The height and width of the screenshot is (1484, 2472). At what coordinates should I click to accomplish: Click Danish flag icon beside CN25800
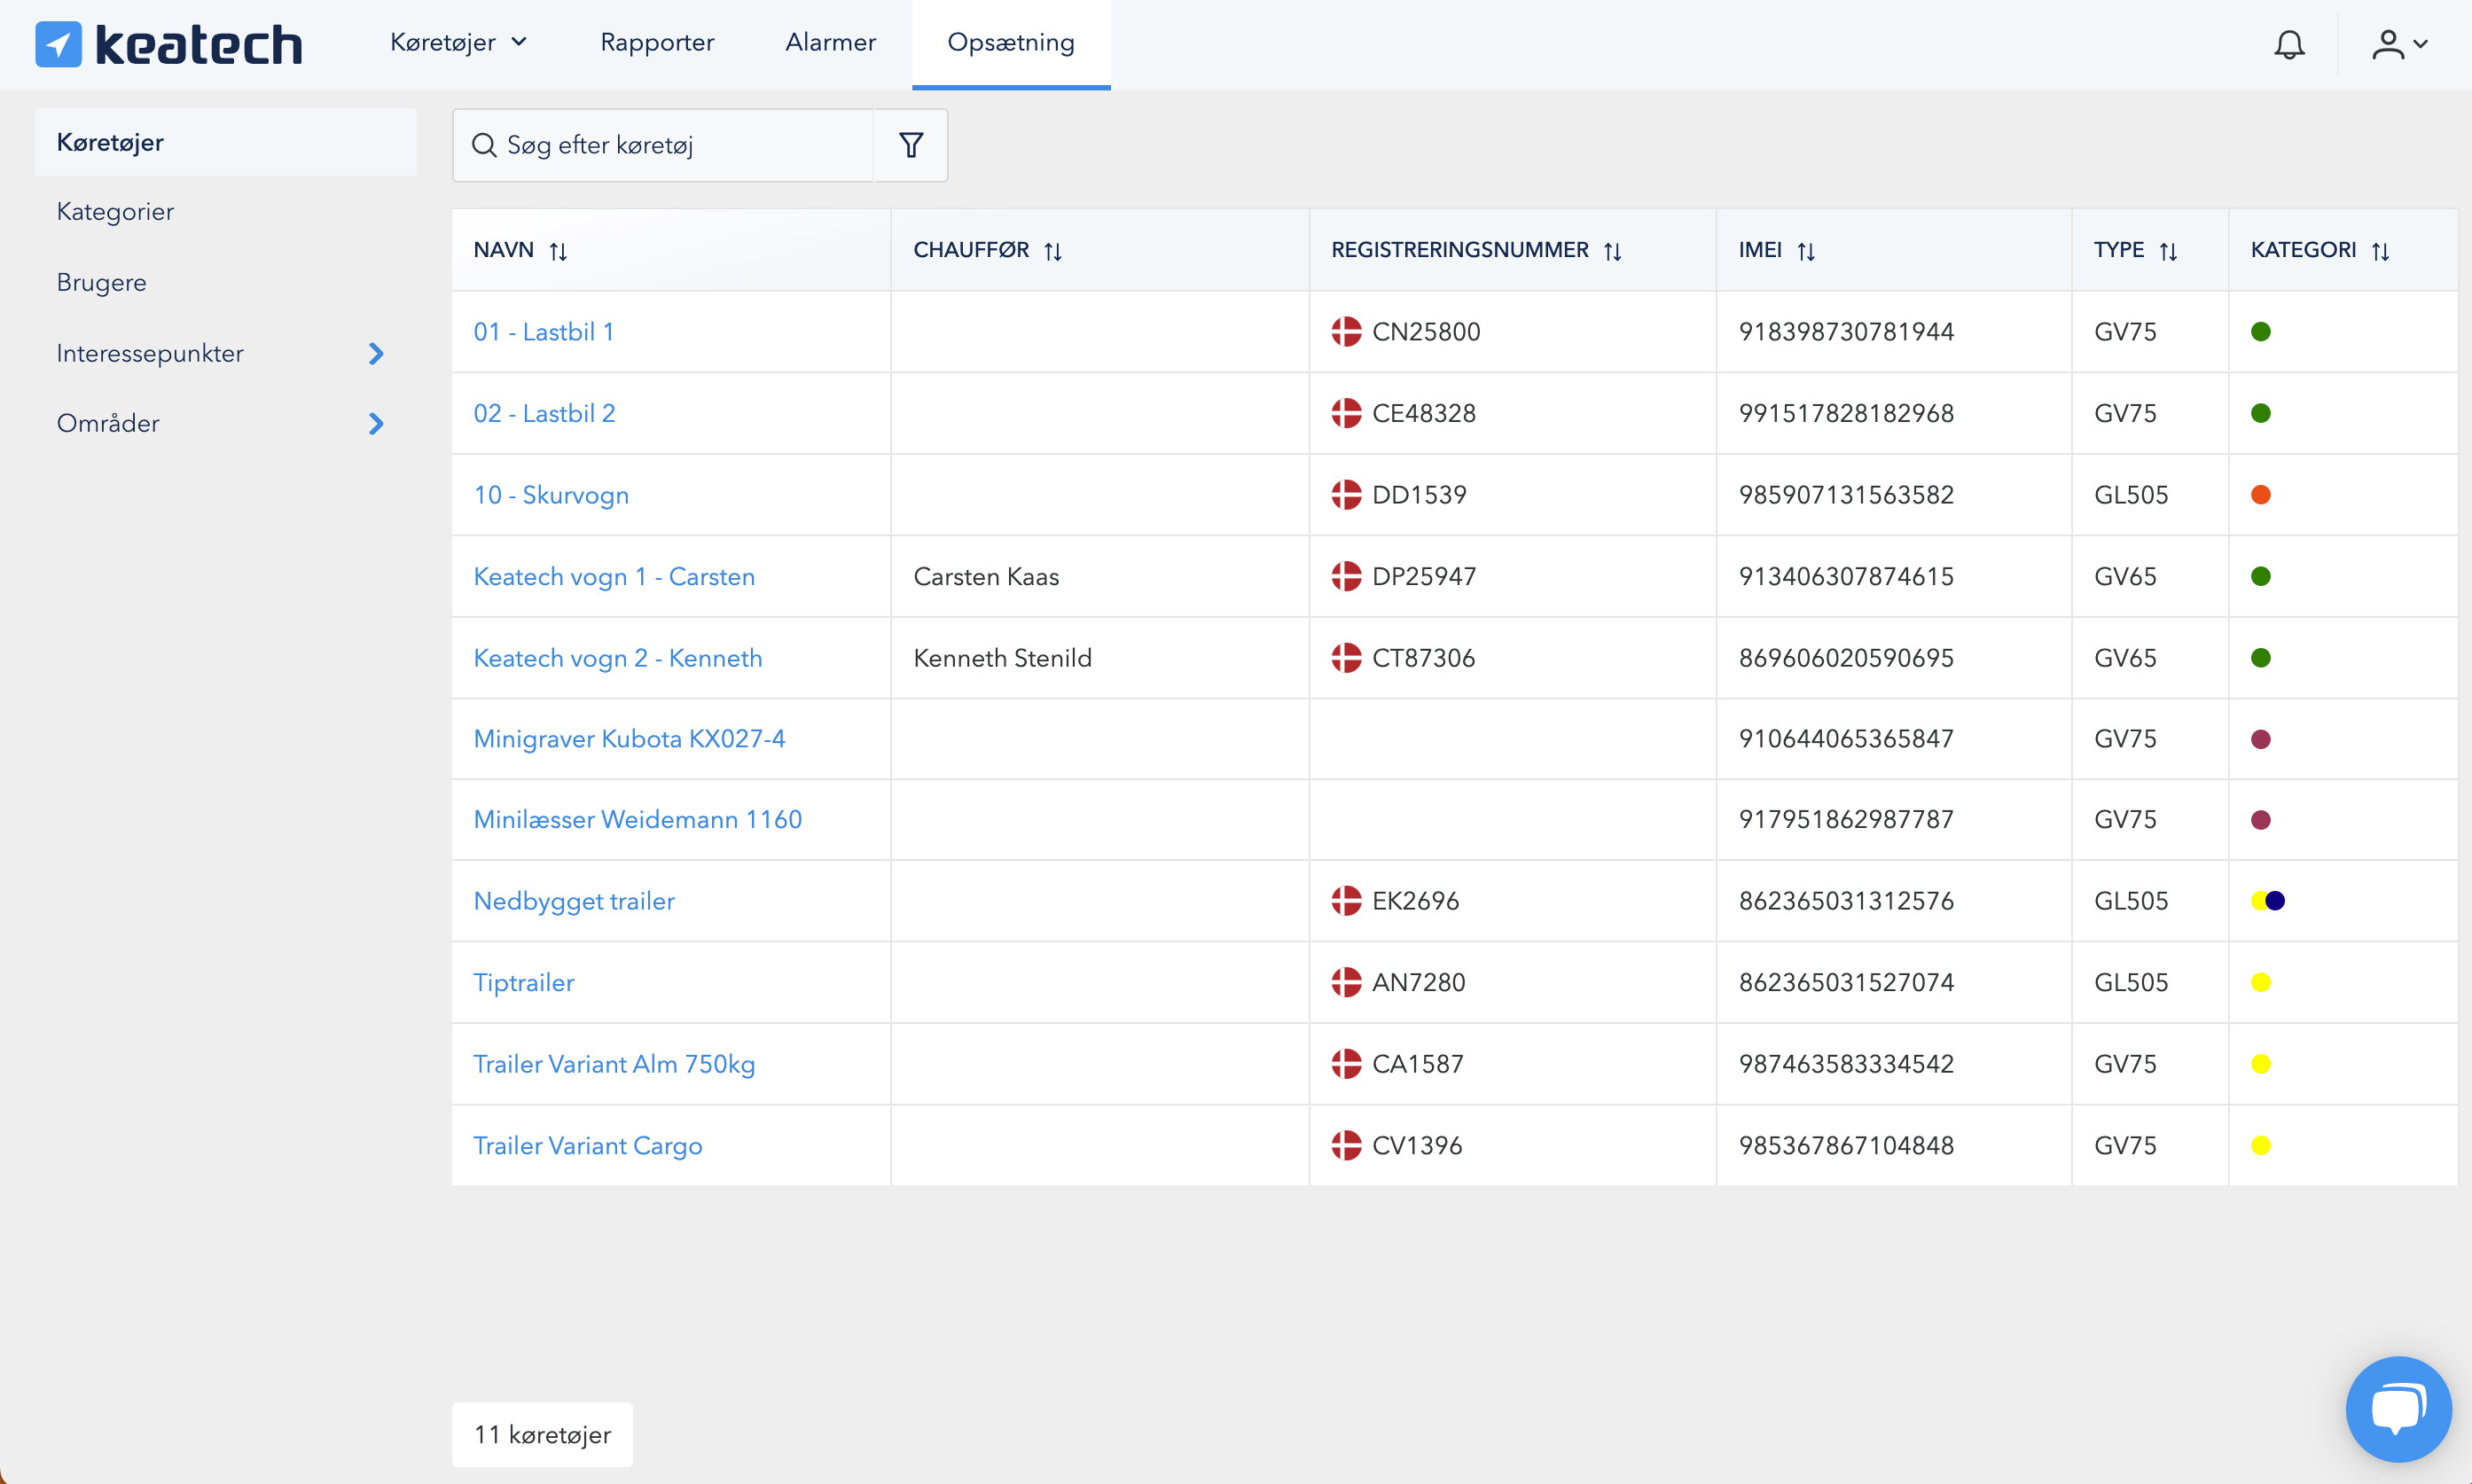pyautogui.click(x=1346, y=332)
